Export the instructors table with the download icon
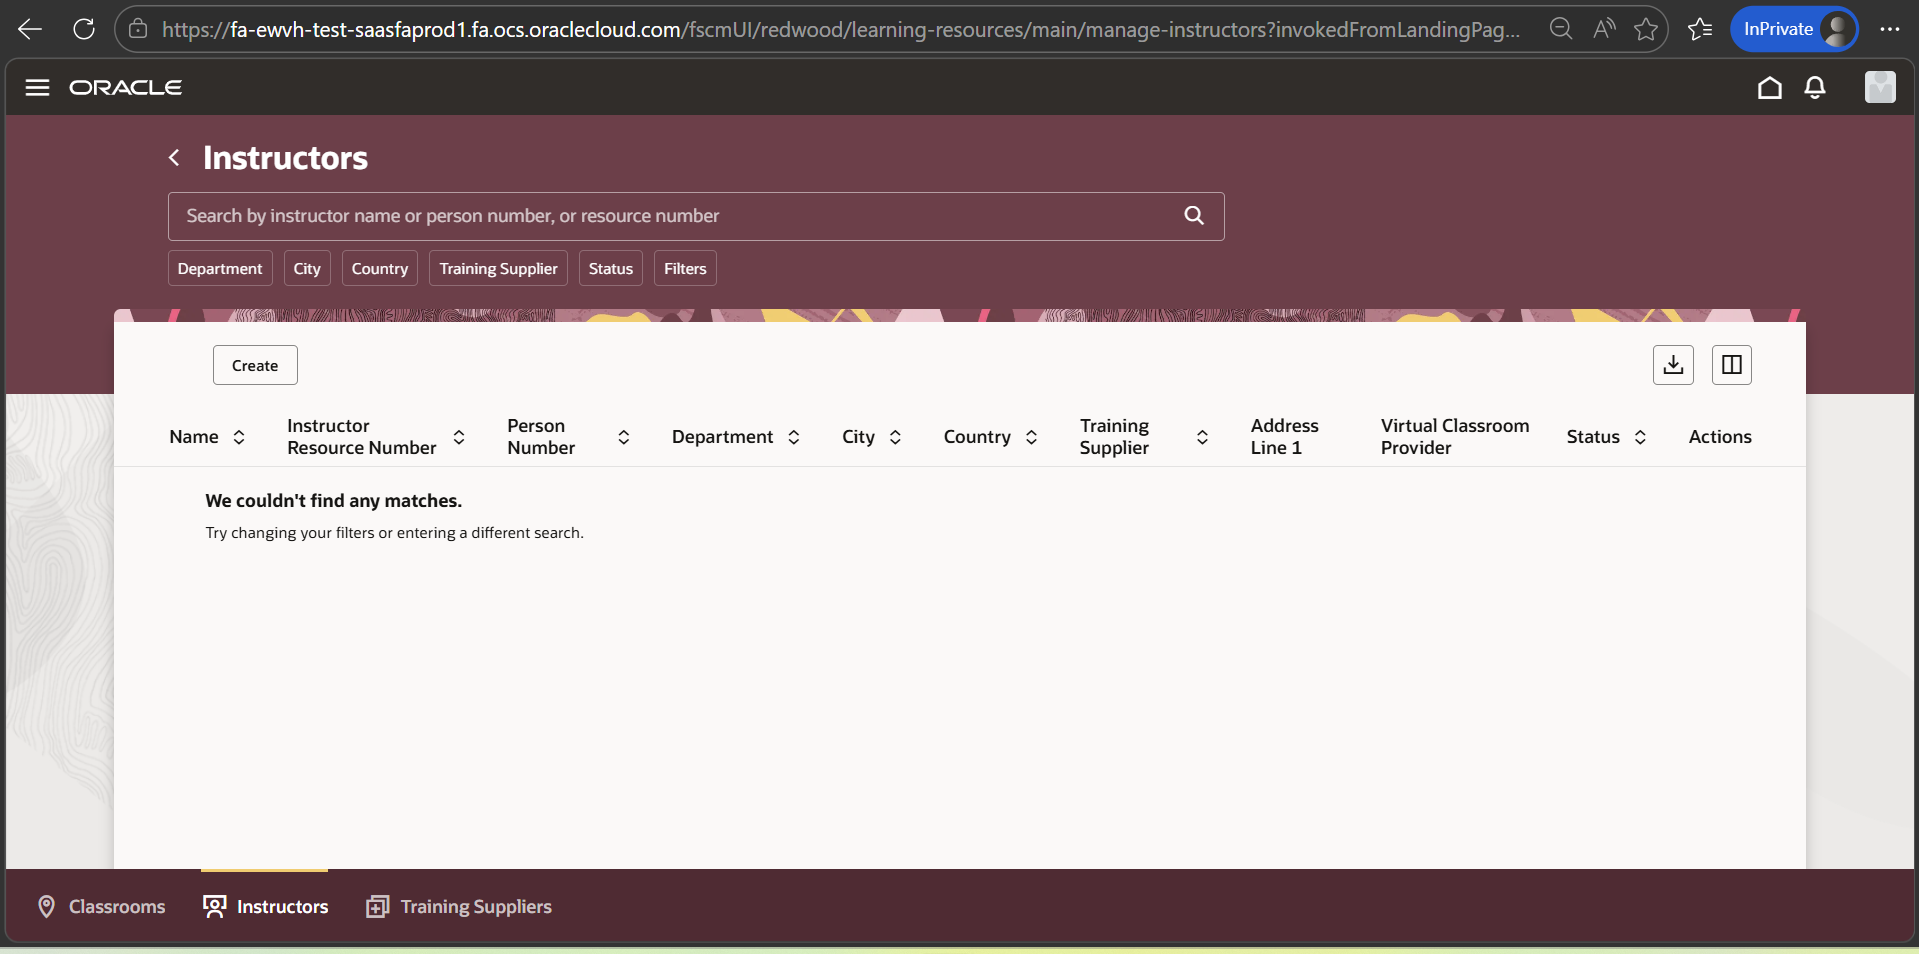Screen dimensions: 1919x954 (1673, 365)
